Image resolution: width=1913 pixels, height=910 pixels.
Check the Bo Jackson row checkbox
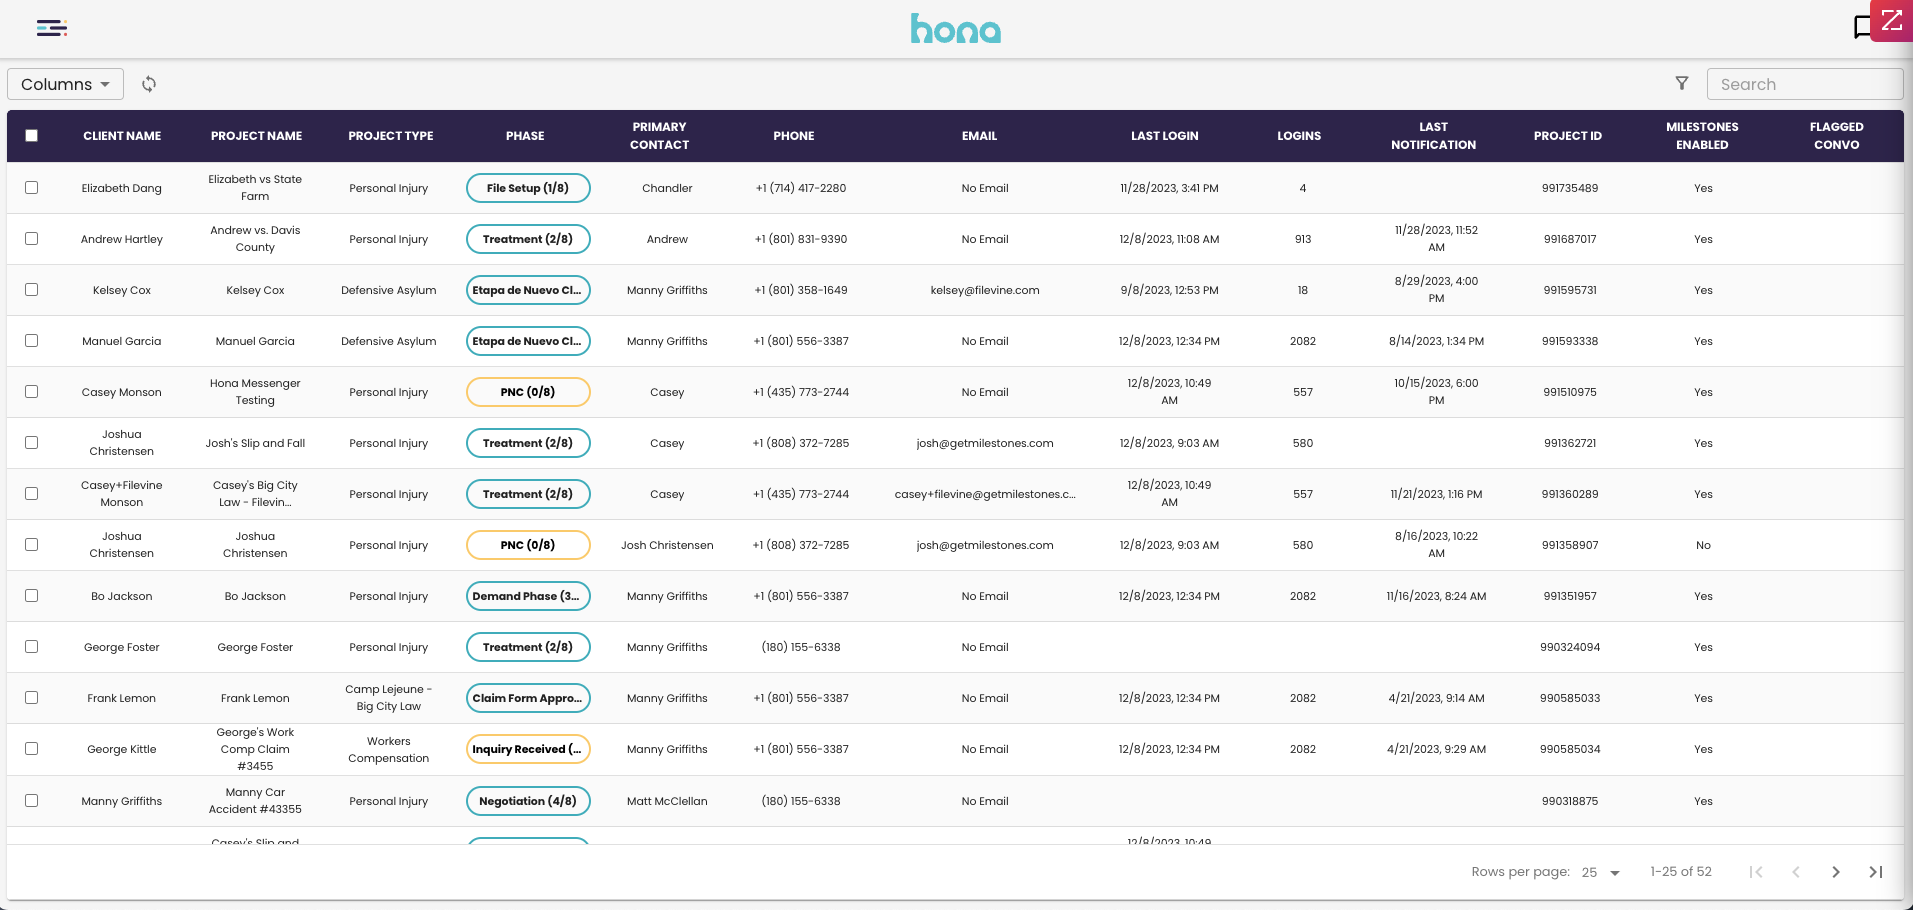coord(32,596)
